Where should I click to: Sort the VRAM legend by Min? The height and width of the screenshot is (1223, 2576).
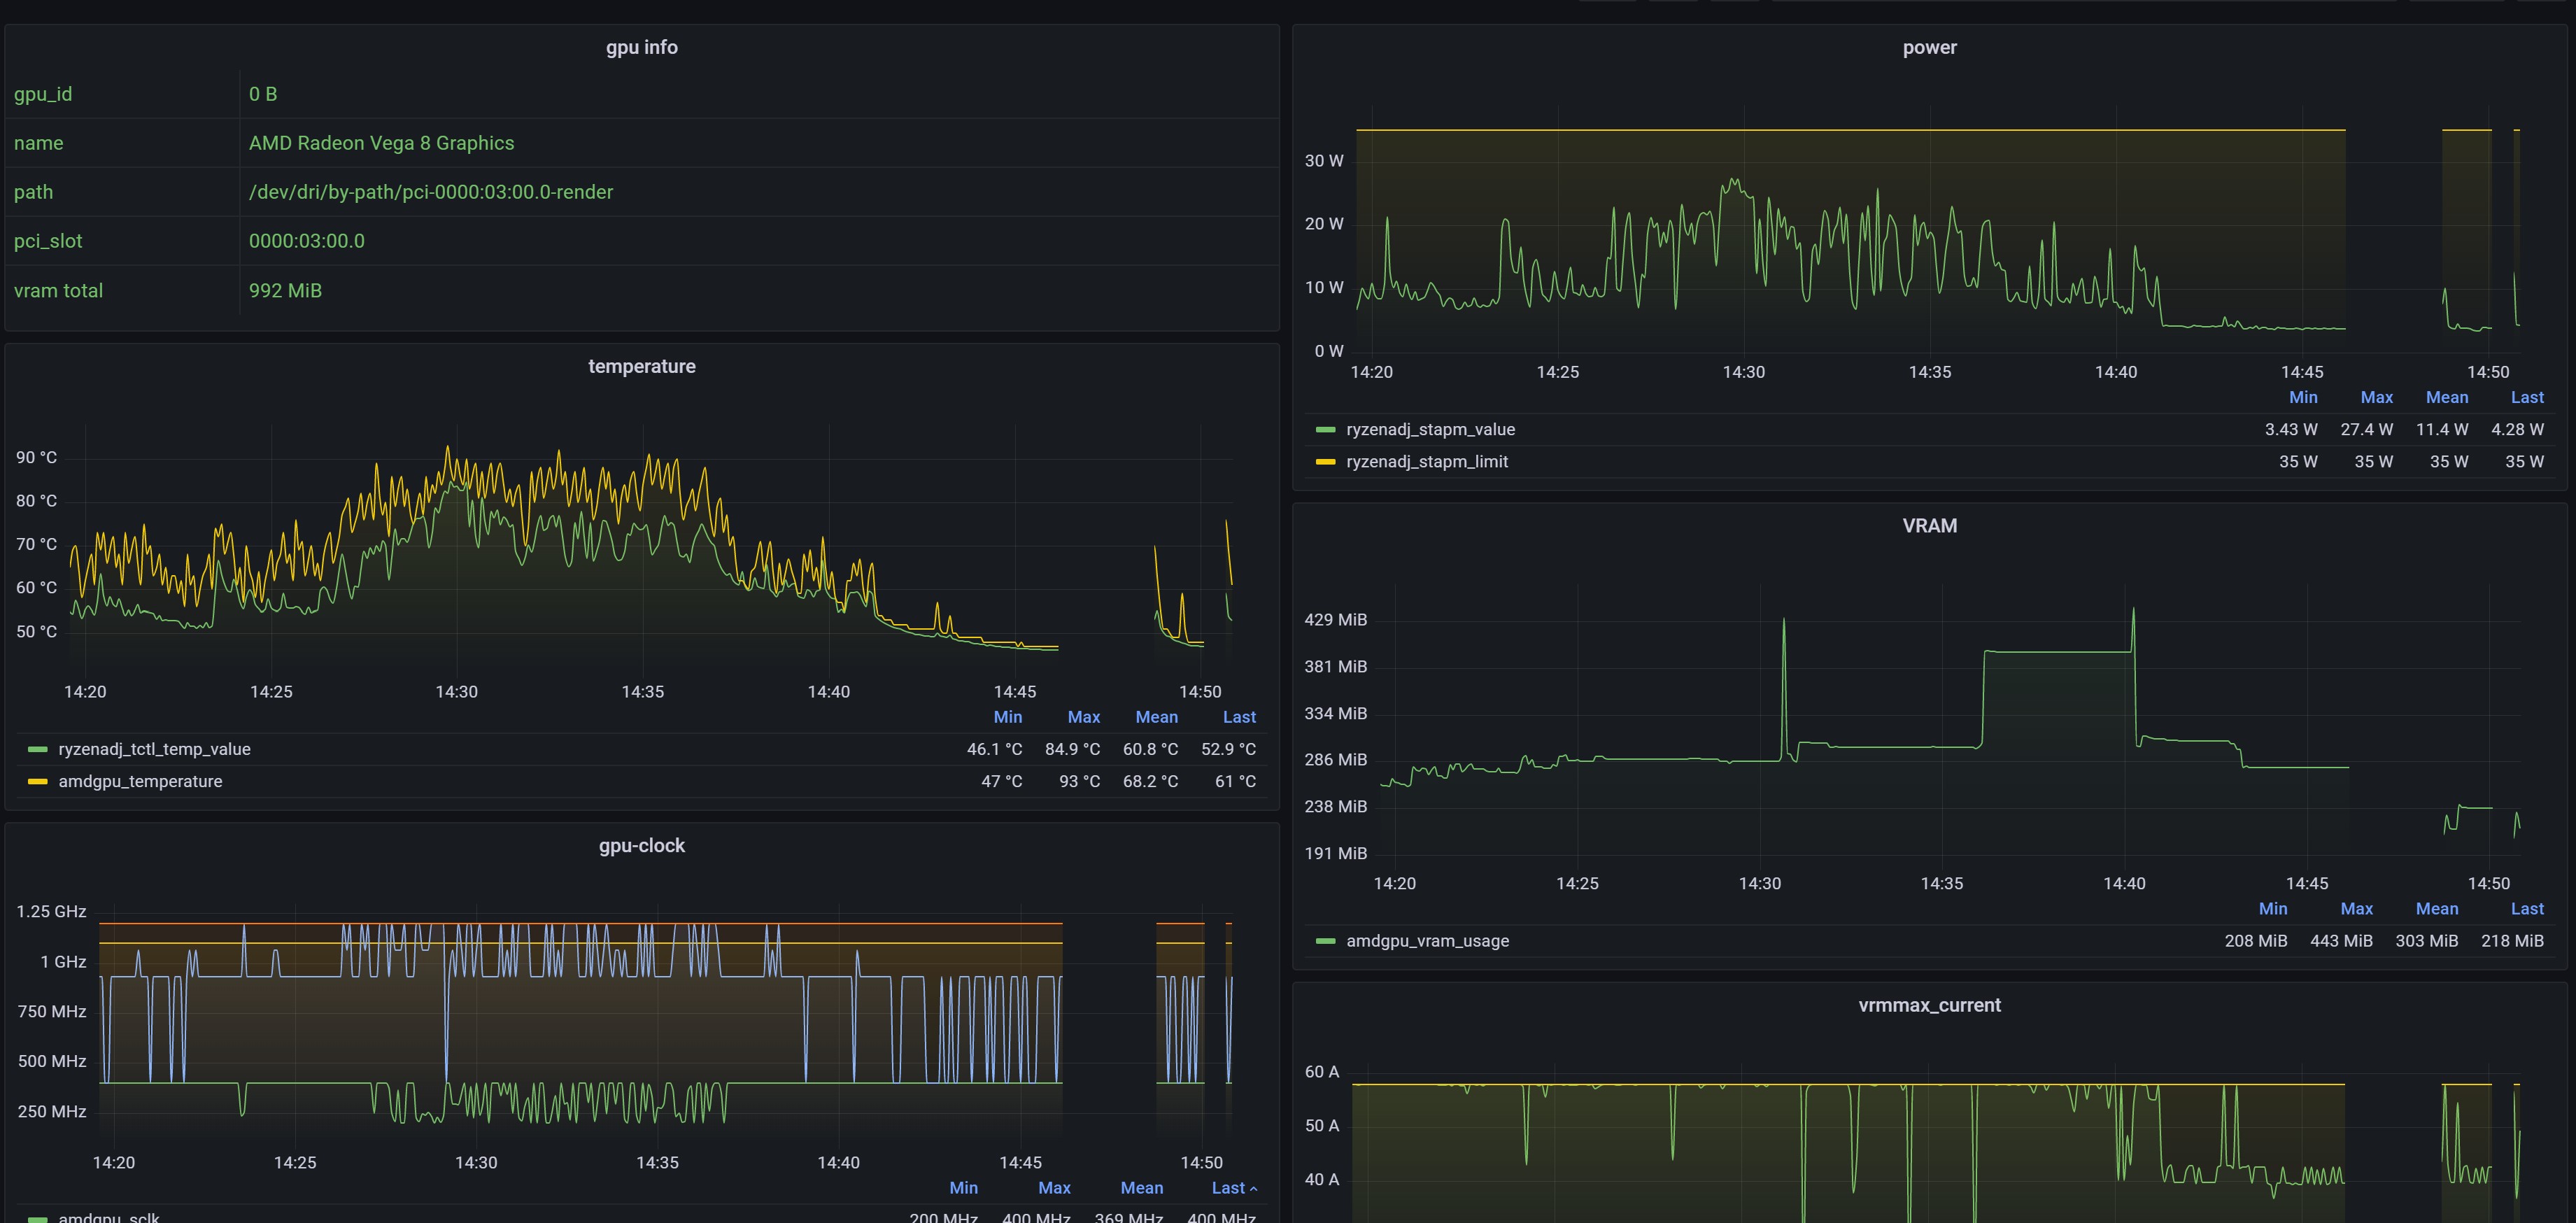(x=2273, y=908)
